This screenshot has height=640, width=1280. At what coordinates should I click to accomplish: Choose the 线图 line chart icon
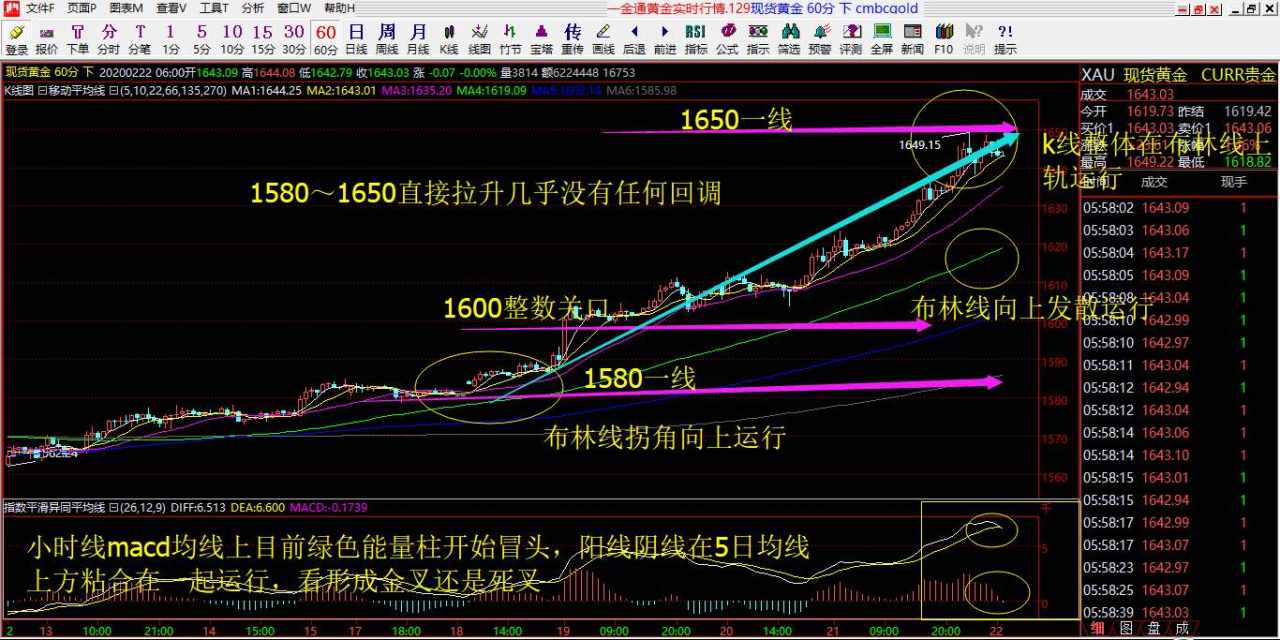click(480, 39)
